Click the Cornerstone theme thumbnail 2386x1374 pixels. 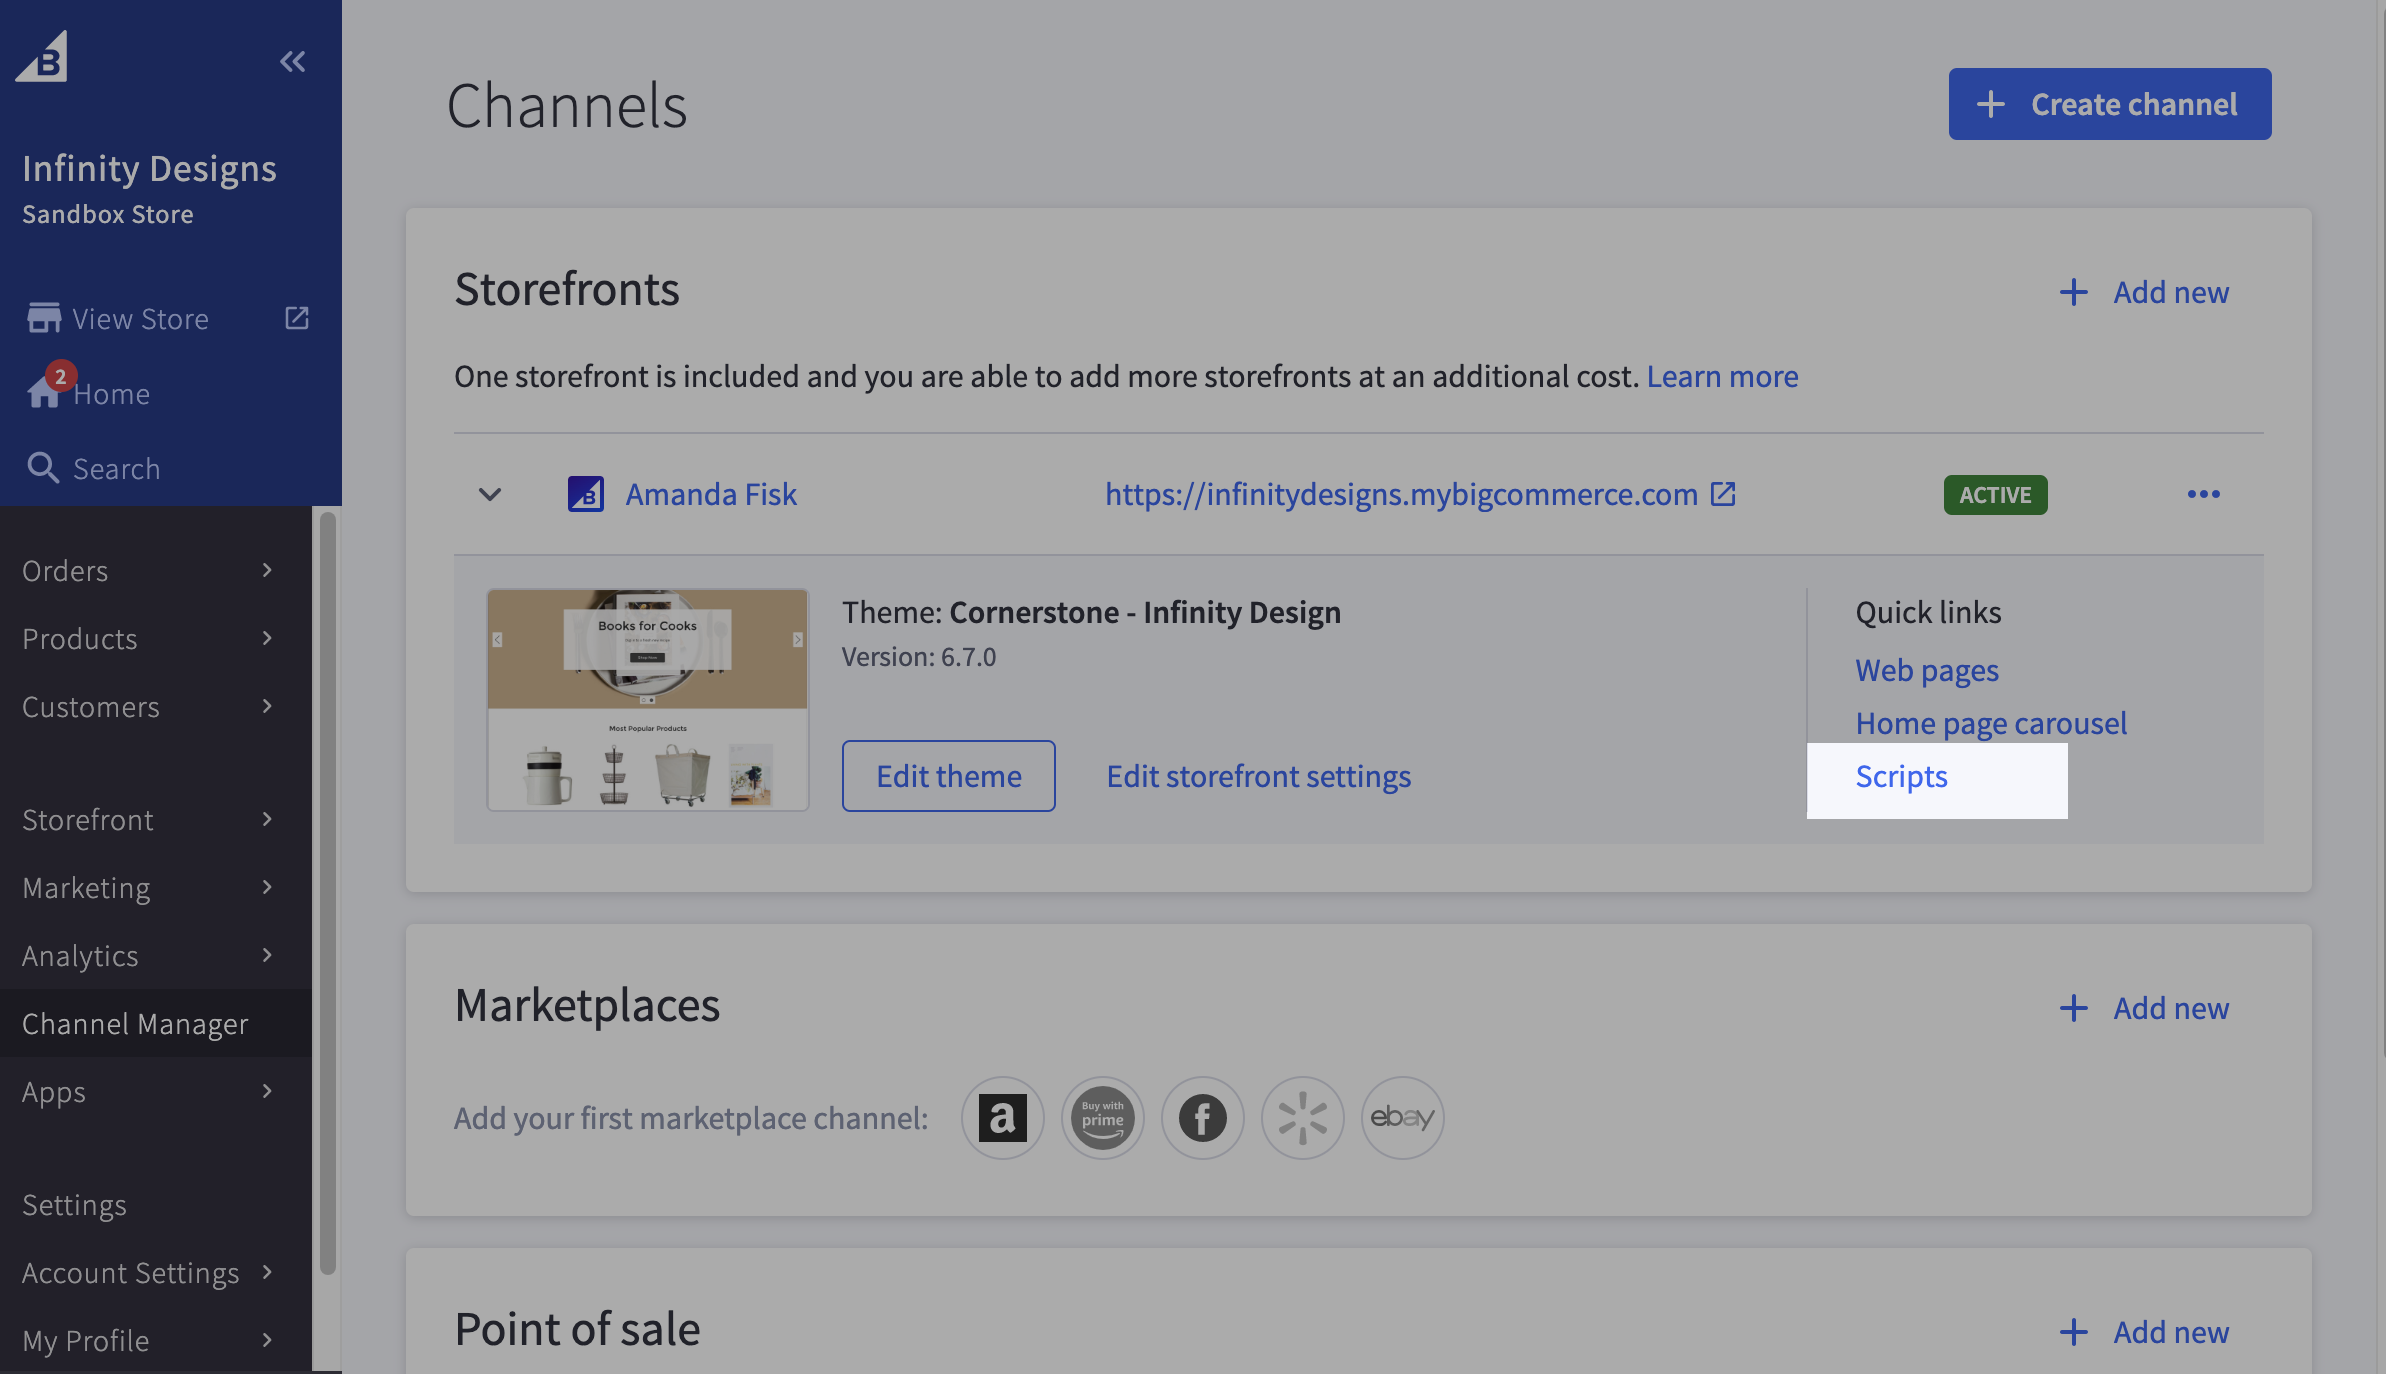pyautogui.click(x=646, y=700)
